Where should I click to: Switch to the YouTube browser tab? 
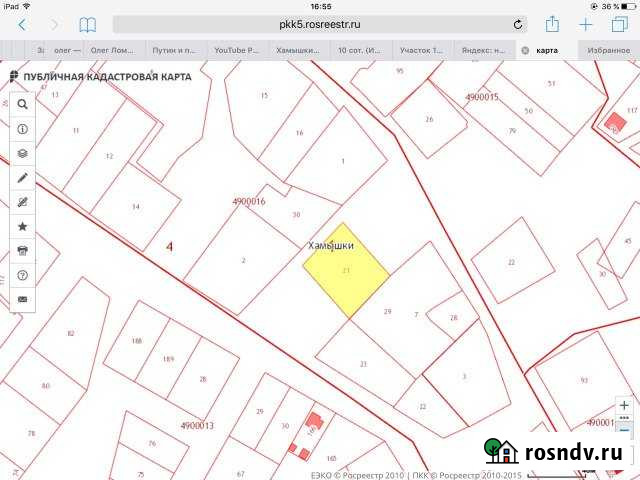pos(238,49)
